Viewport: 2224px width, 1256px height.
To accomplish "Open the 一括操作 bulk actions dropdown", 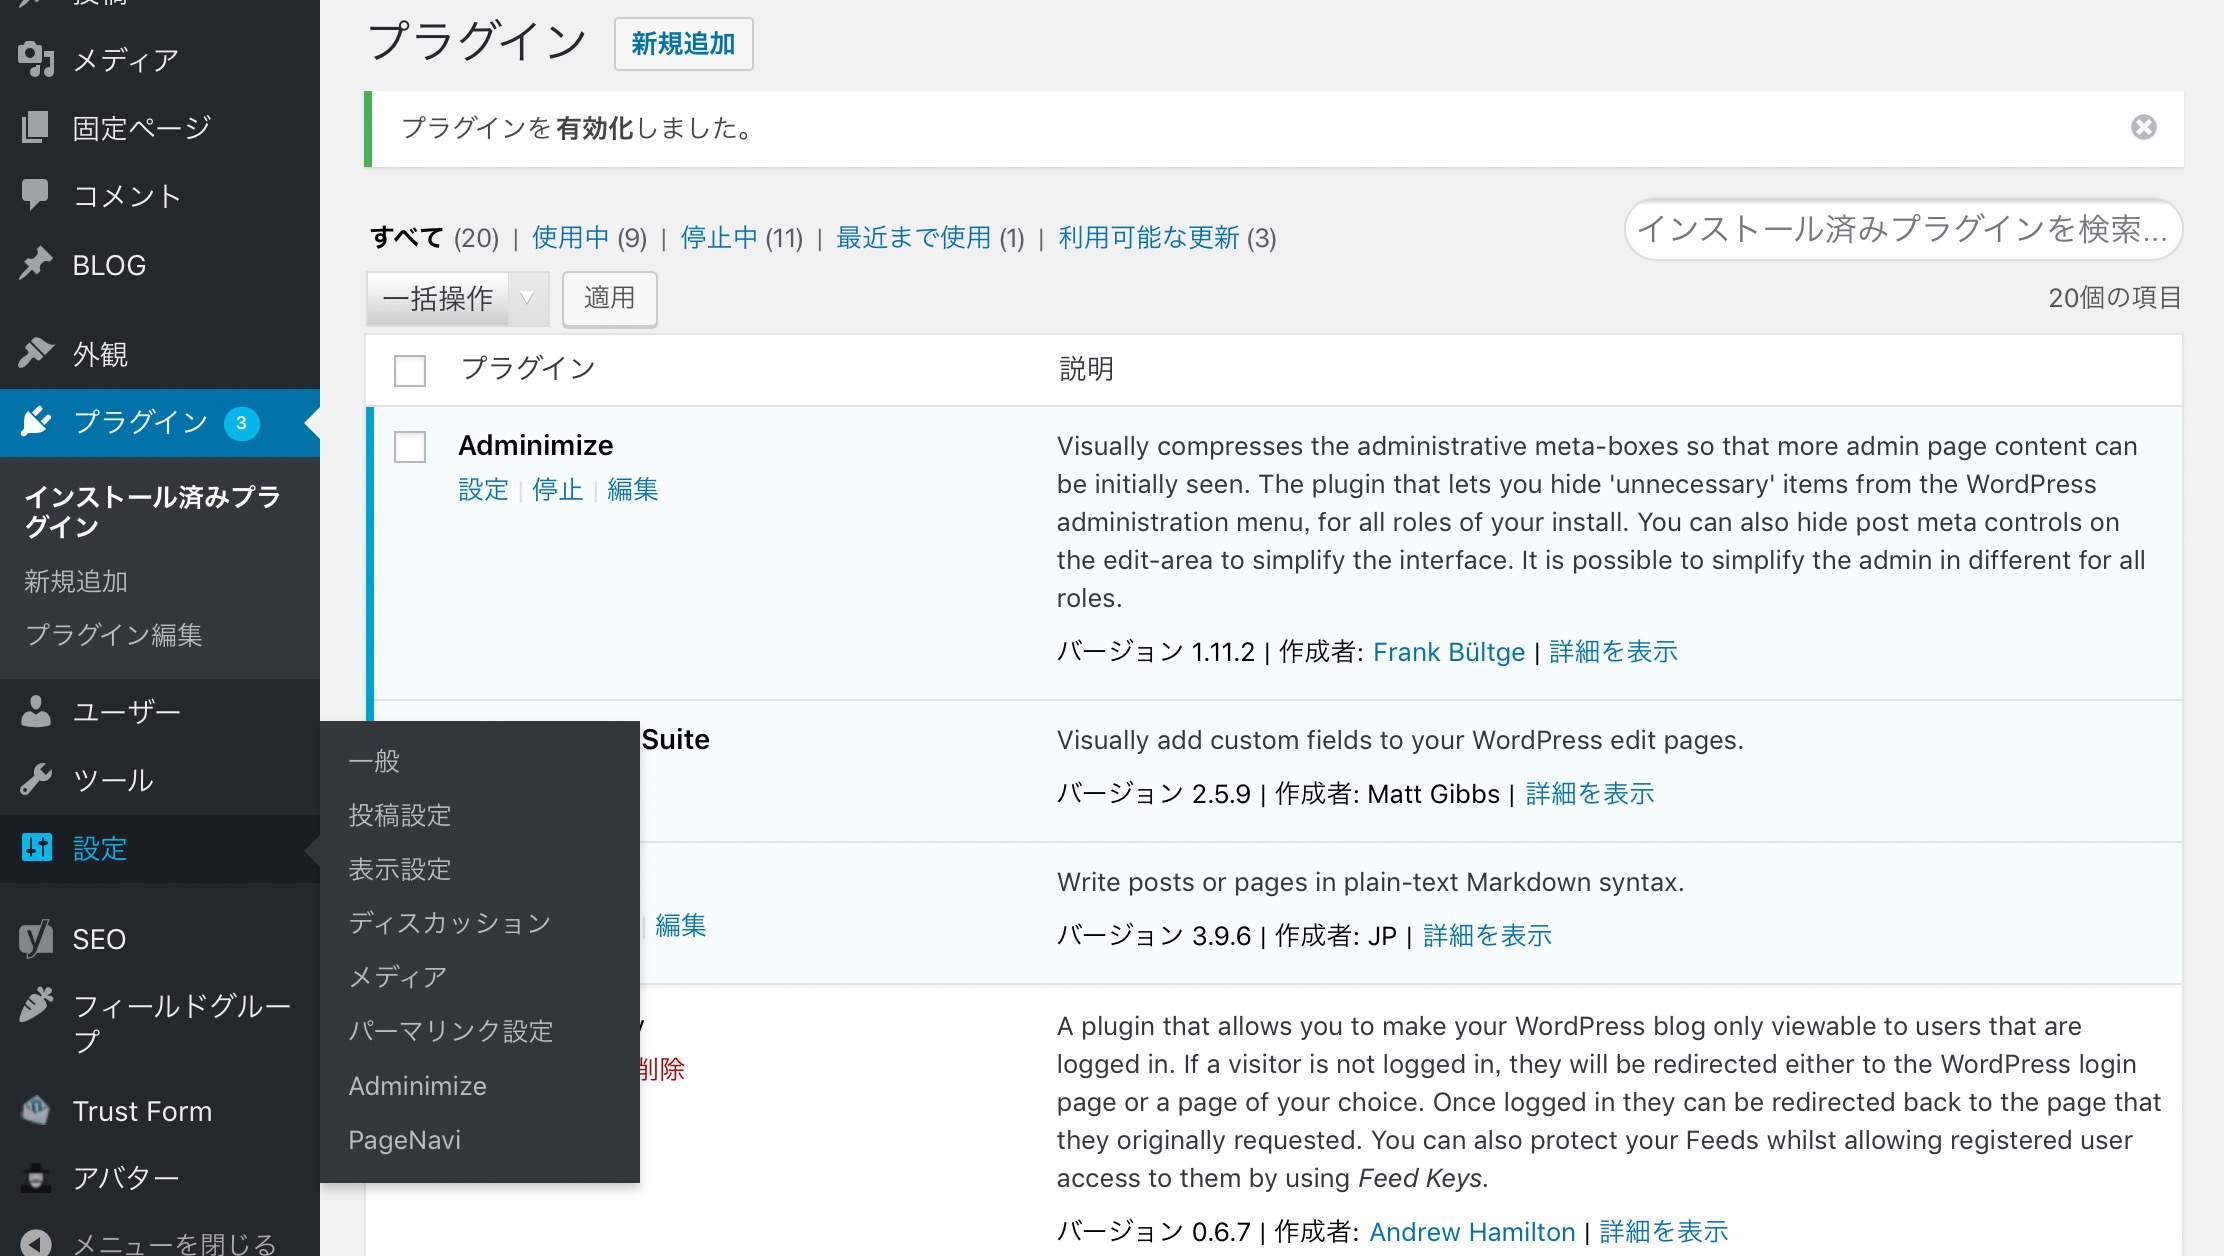I will point(457,298).
